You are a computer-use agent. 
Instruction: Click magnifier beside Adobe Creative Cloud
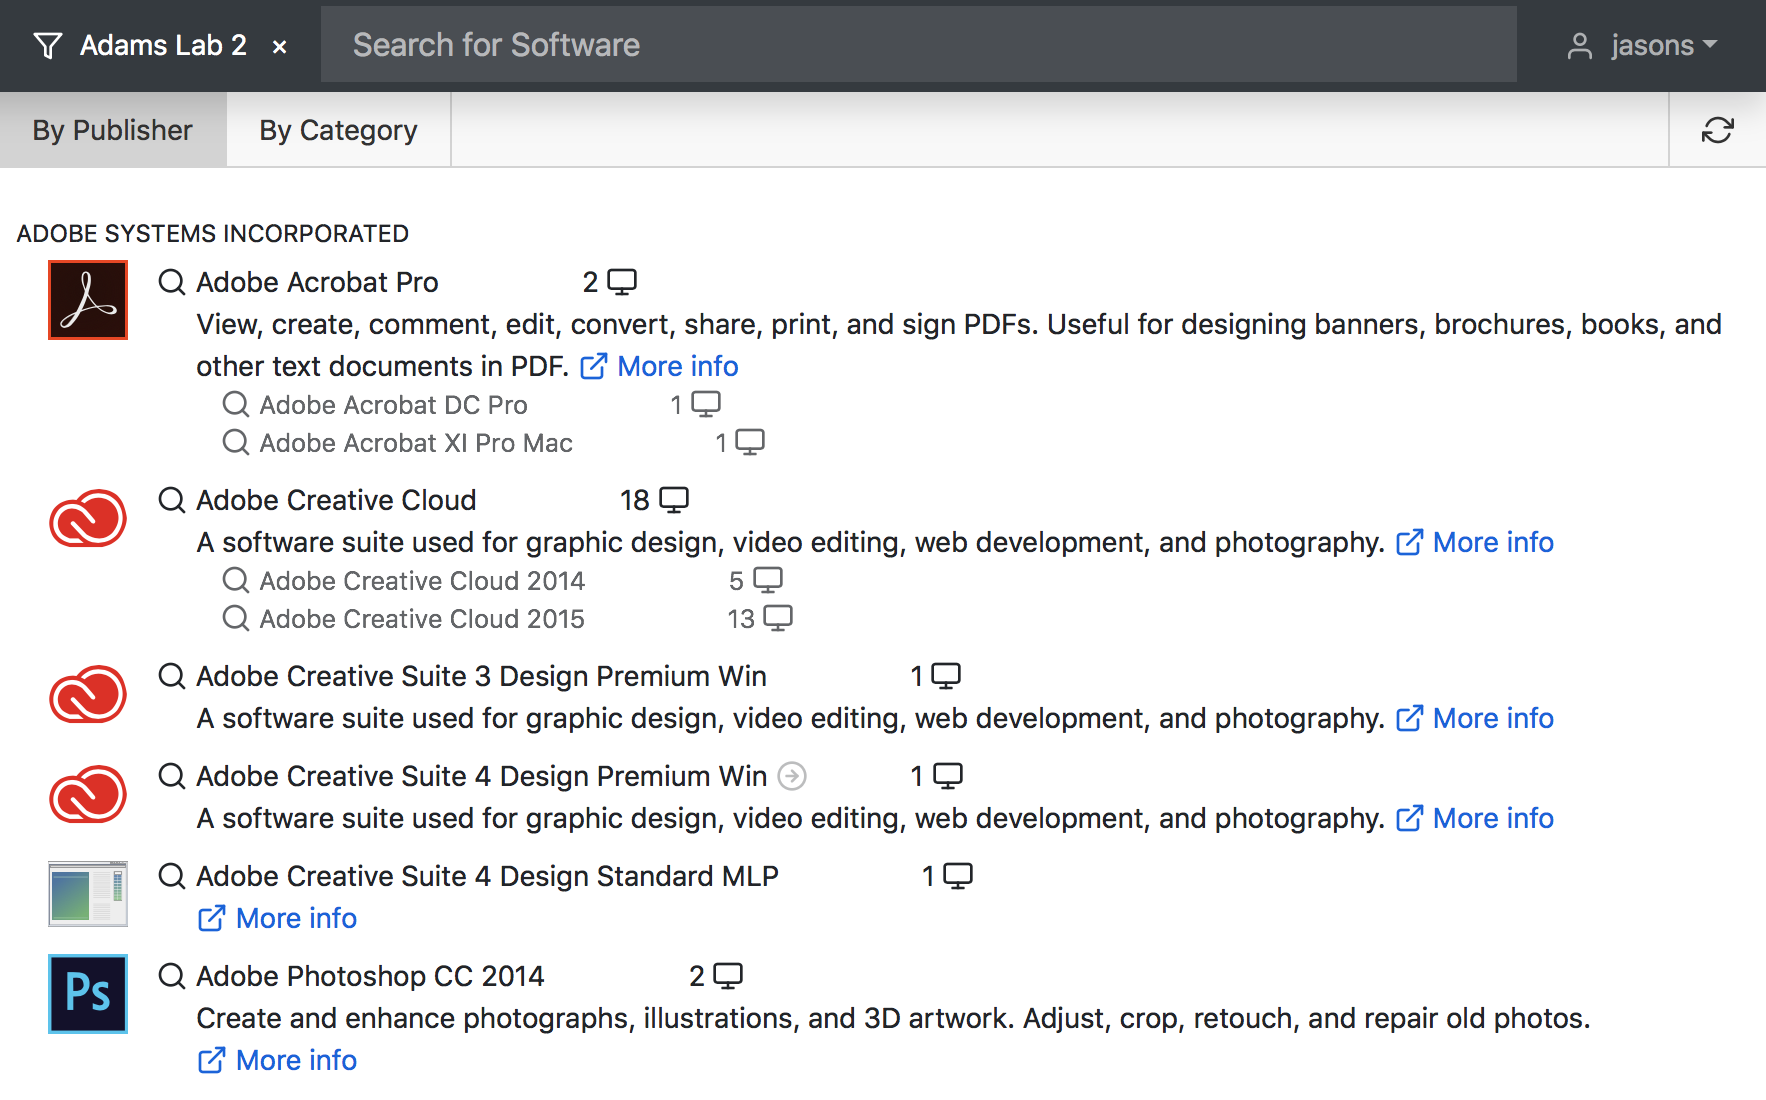point(172,500)
